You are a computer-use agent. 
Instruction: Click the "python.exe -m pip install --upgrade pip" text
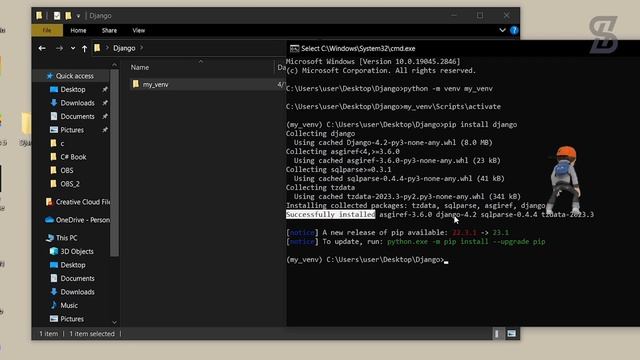466,242
